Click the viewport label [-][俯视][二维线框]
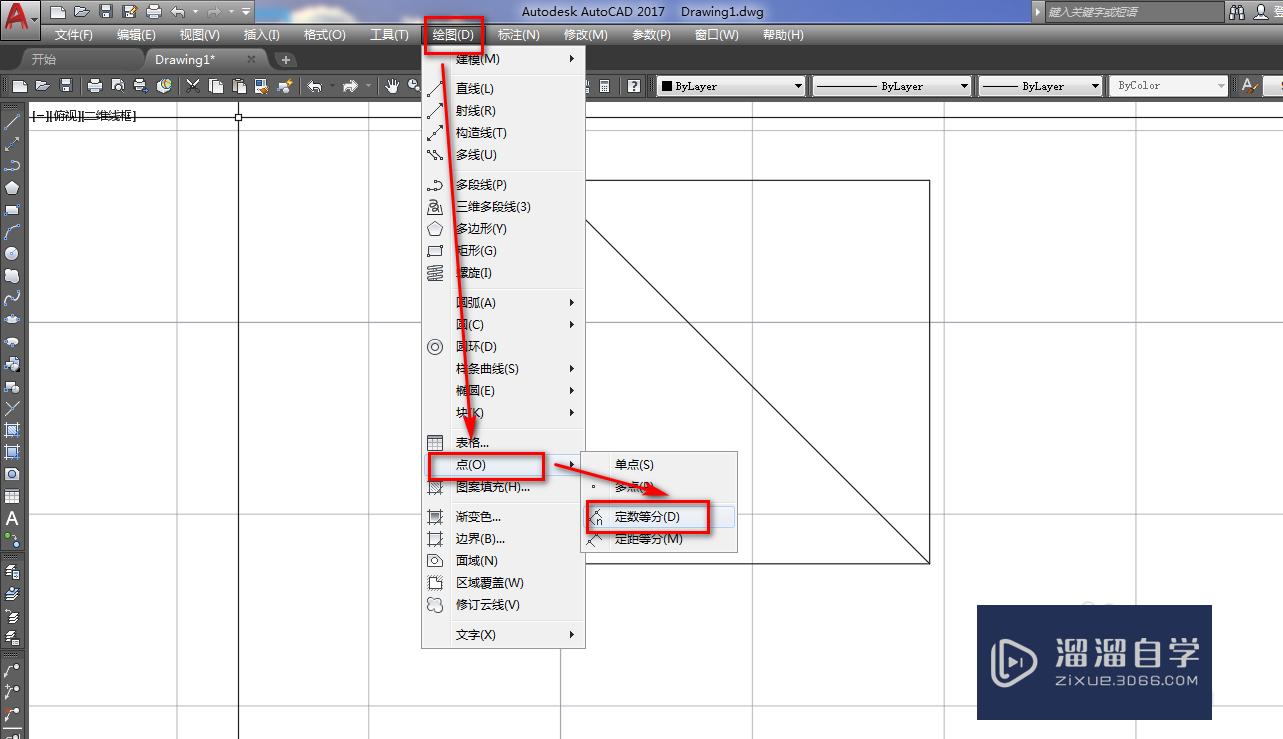Screen dimensions: 1283x739 coord(84,116)
